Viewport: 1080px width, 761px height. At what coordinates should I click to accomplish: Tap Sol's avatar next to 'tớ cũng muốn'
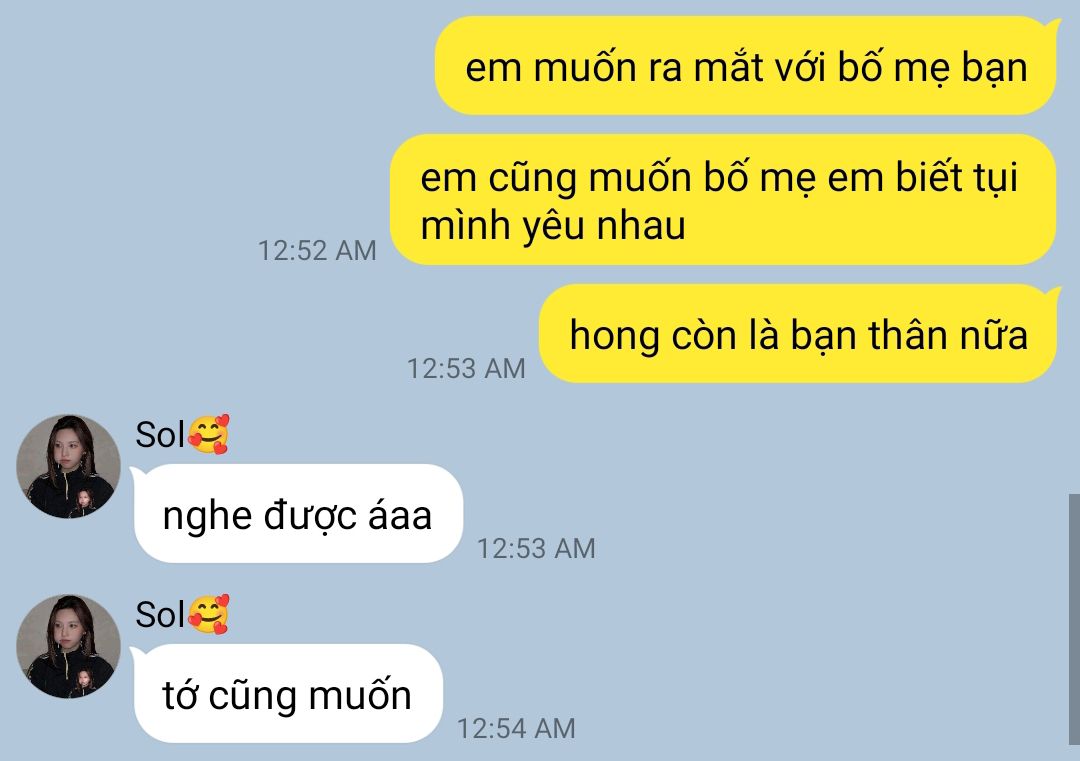tap(68, 647)
